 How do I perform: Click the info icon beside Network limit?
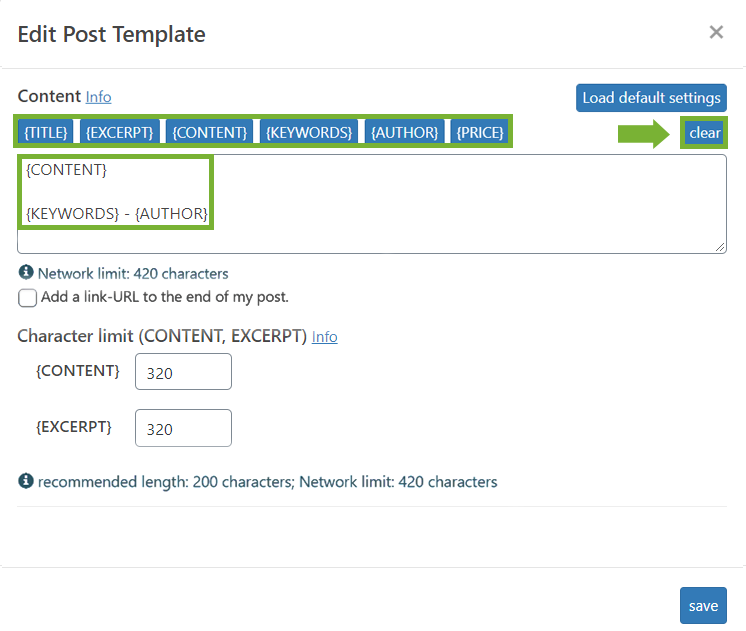point(26,272)
